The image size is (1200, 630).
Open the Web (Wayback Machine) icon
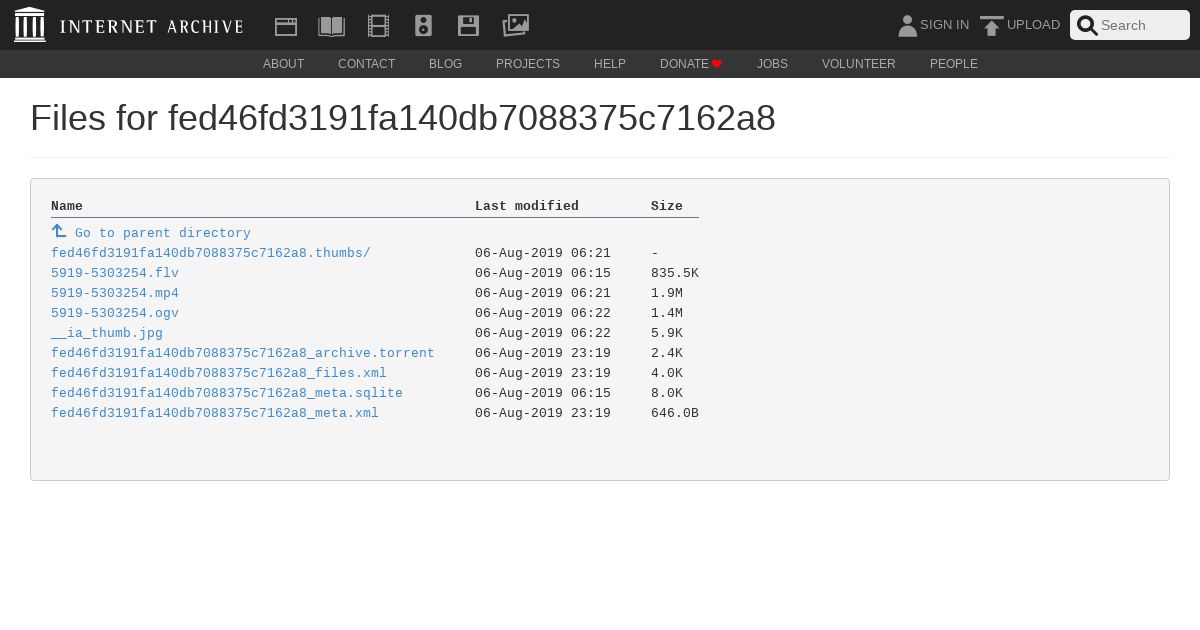(x=286, y=26)
